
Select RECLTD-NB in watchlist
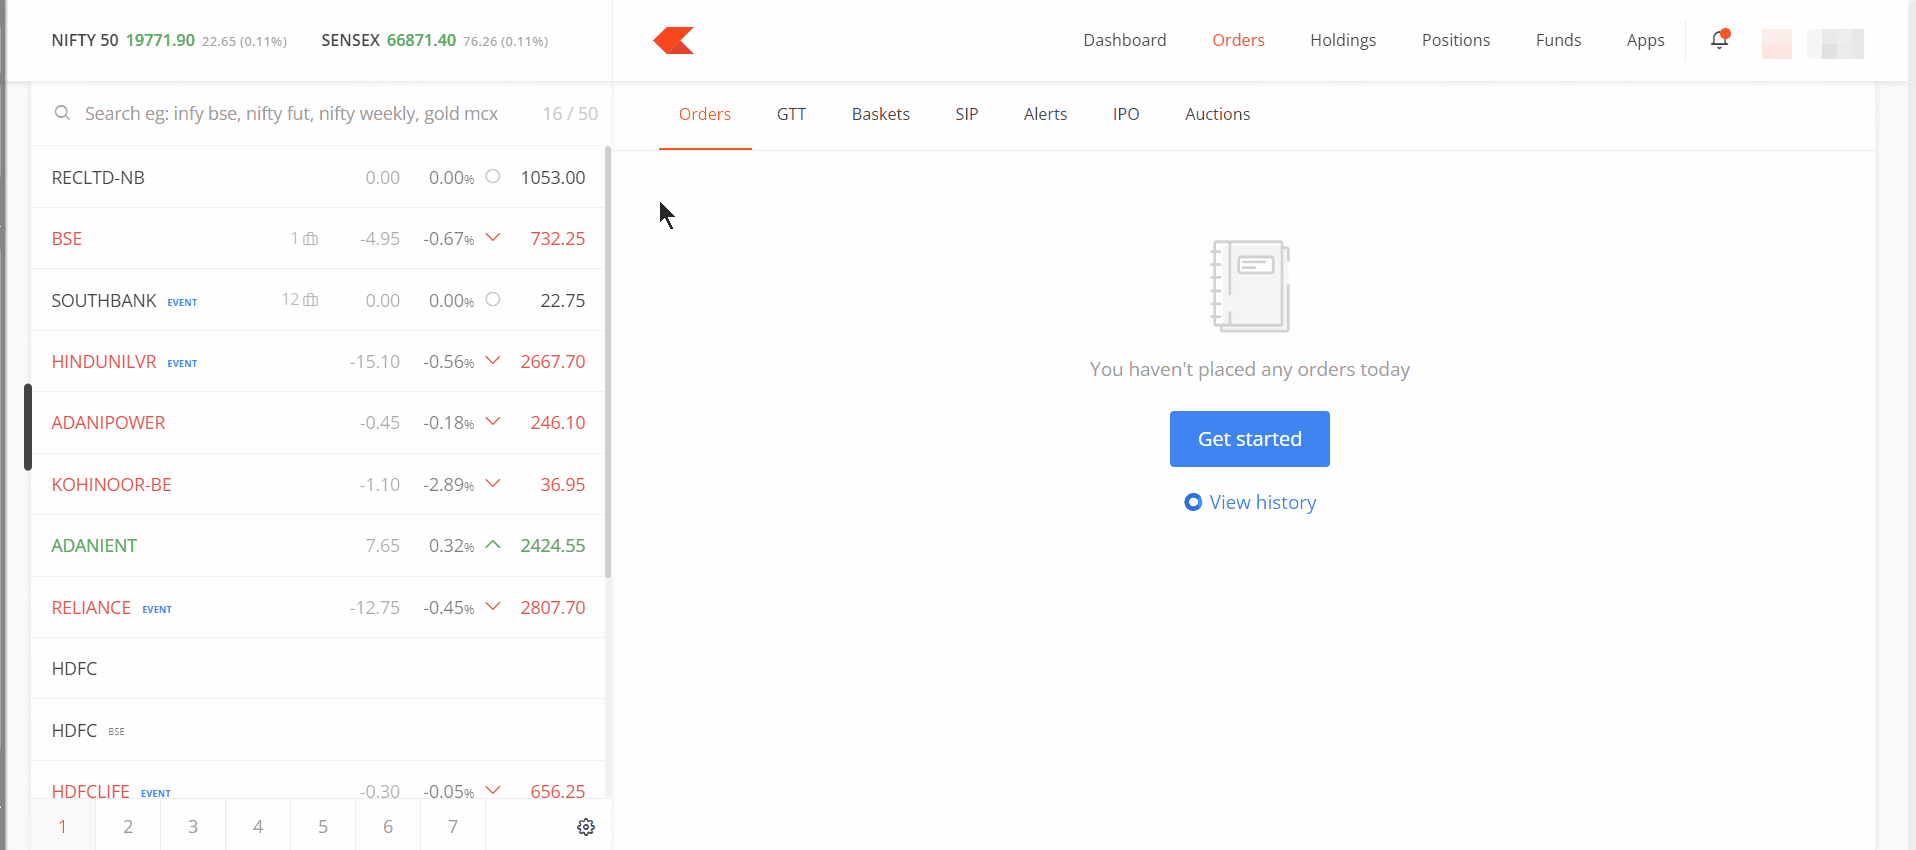coord(318,177)
